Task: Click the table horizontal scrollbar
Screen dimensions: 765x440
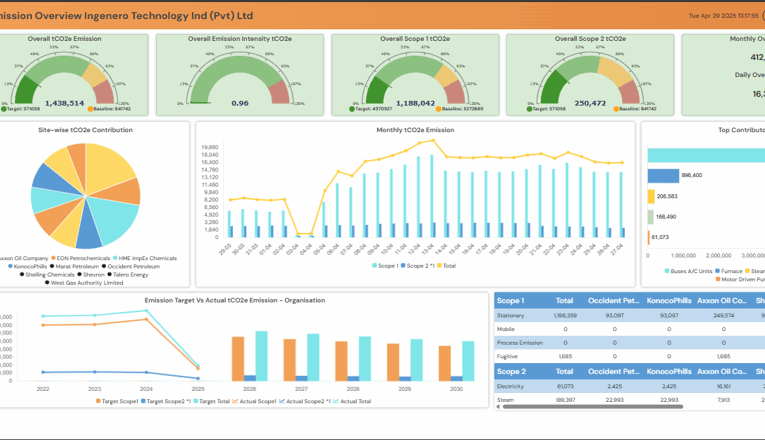Action: point(588,407)
